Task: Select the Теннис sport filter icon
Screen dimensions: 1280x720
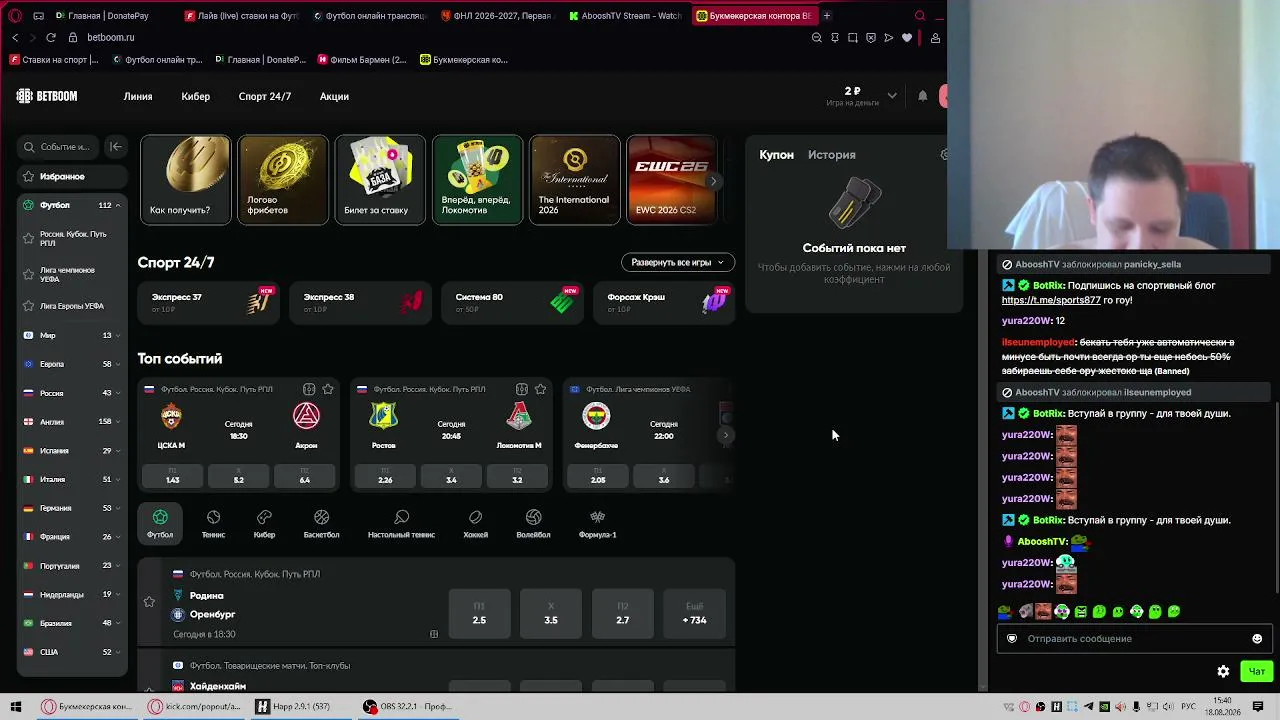Action: click(213, 523)
